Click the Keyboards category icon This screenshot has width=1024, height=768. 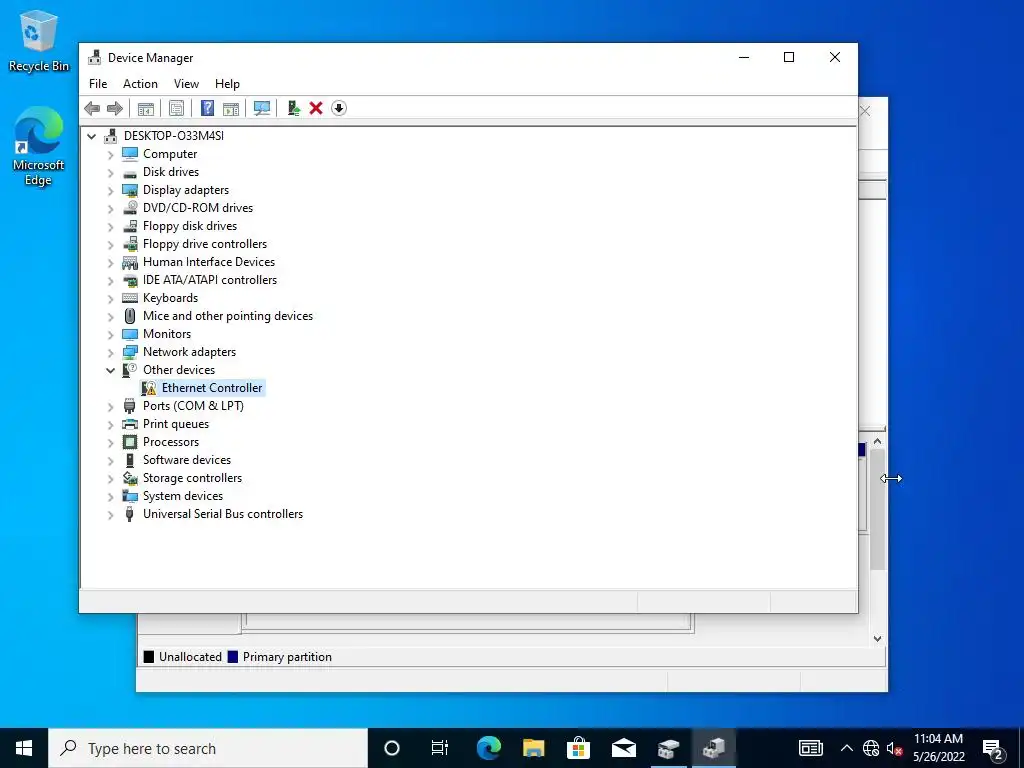(130, 298)
